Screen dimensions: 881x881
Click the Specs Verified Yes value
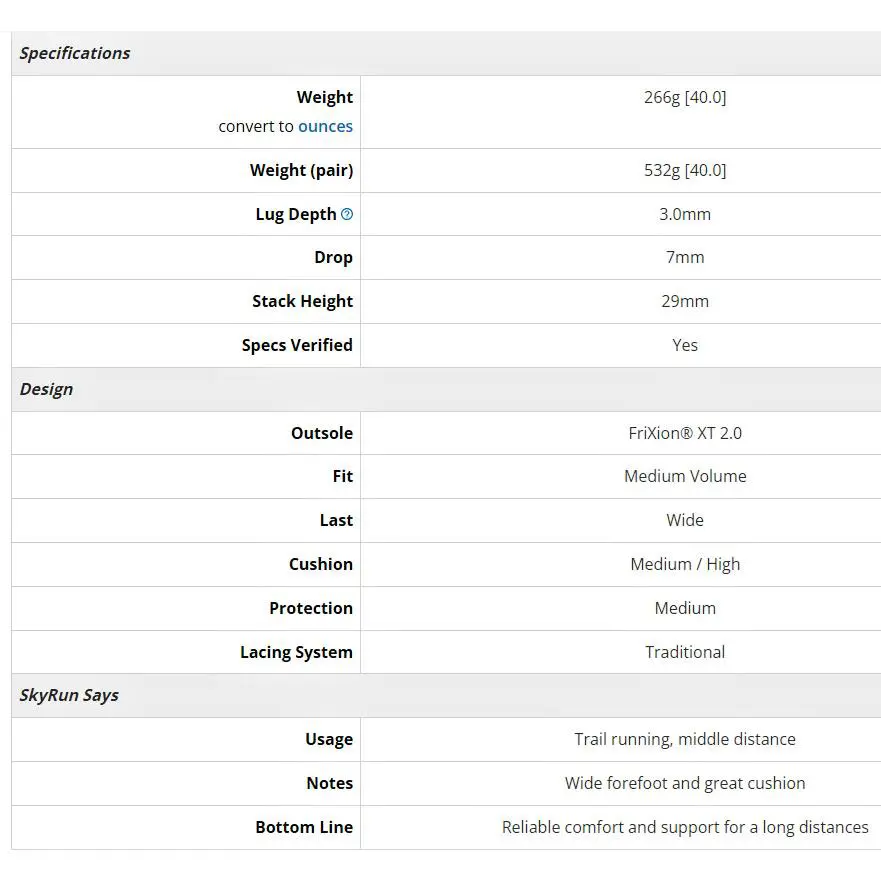tap(685, 345)
